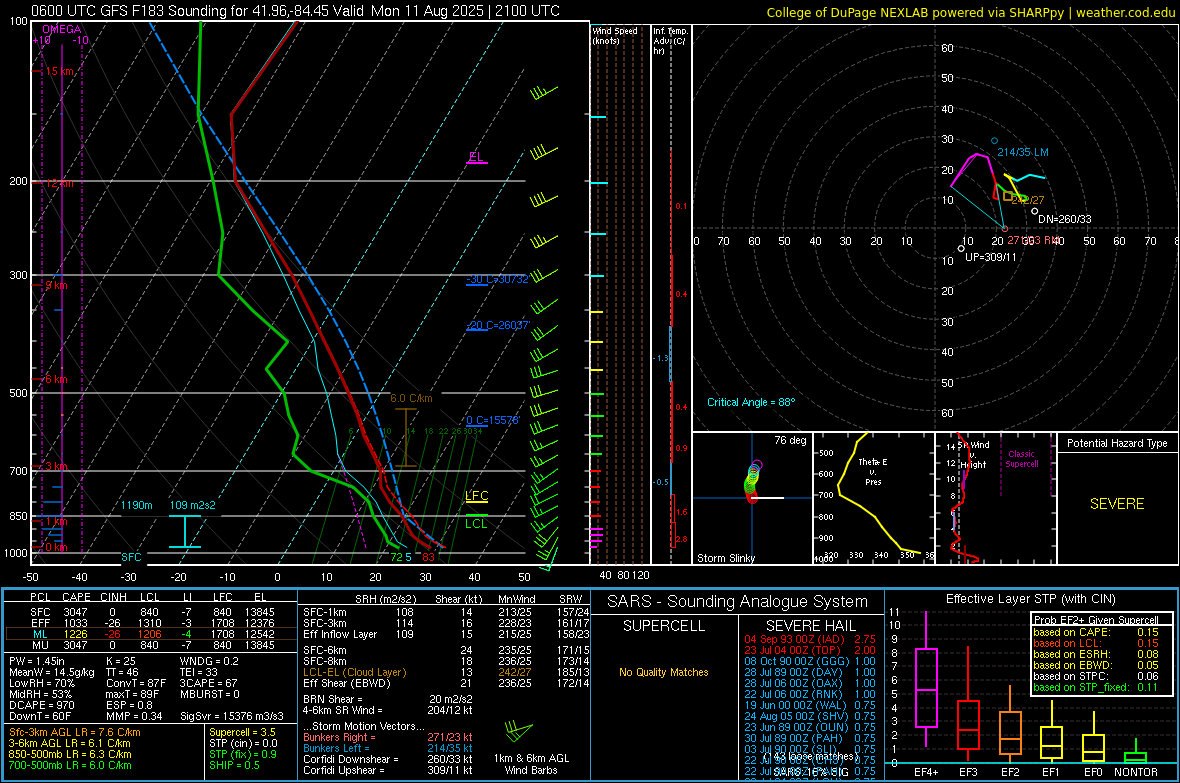Viewport: 1180px width, 783px height.
Task: Click the Corfidi Downshear vector line
Action: click(x=388, y=759)
